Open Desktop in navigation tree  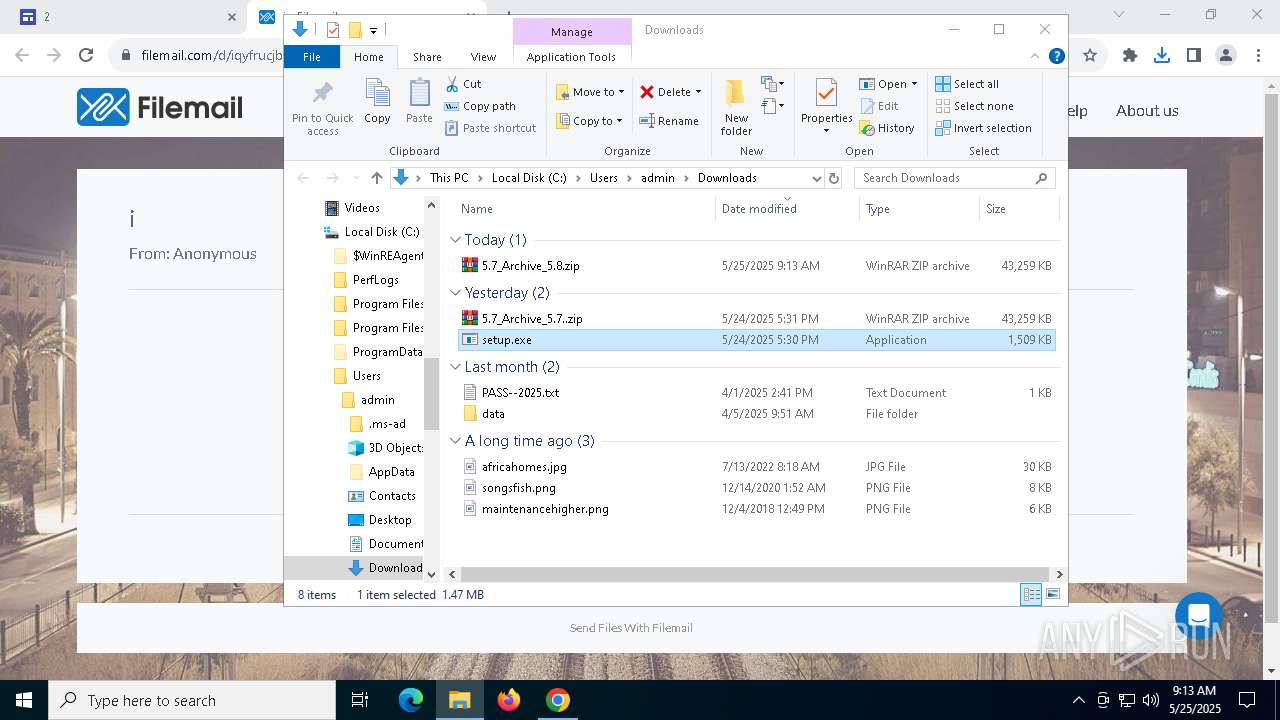tap(380, 520)
